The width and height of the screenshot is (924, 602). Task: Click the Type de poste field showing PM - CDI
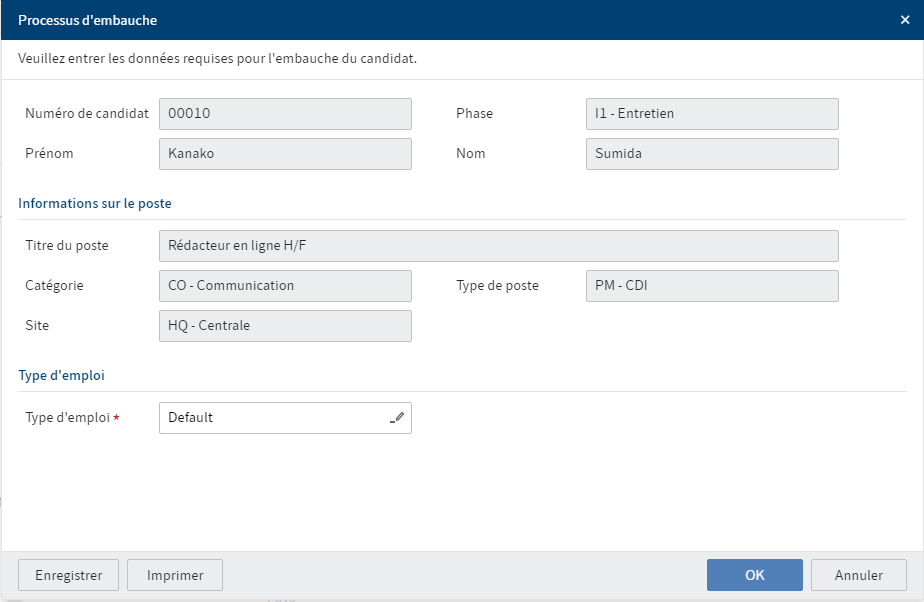point(711,286)
